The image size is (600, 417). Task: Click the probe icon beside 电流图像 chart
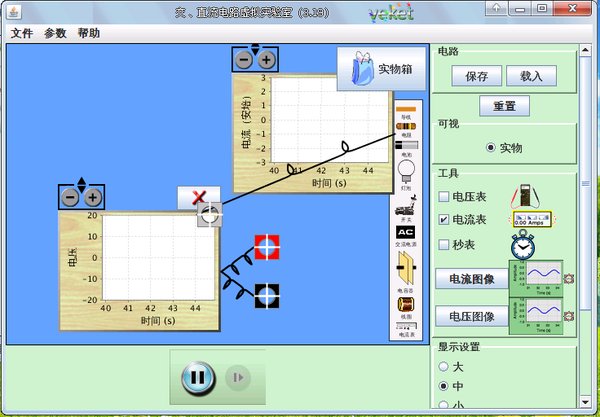click(569, 279)
